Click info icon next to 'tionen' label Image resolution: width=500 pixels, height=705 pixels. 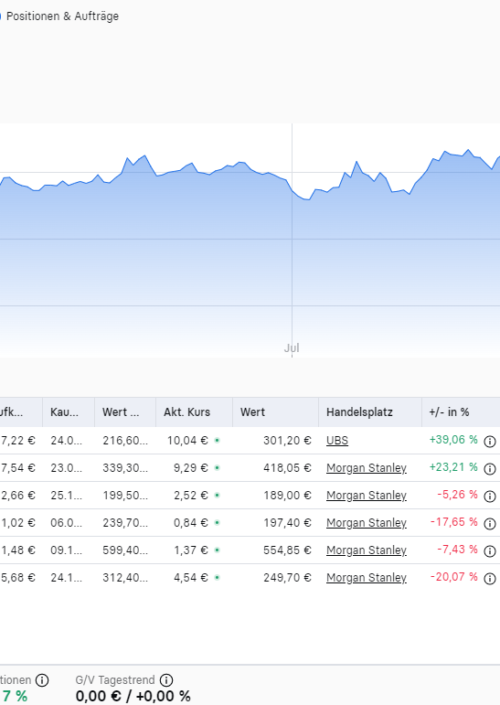(42, 680)
